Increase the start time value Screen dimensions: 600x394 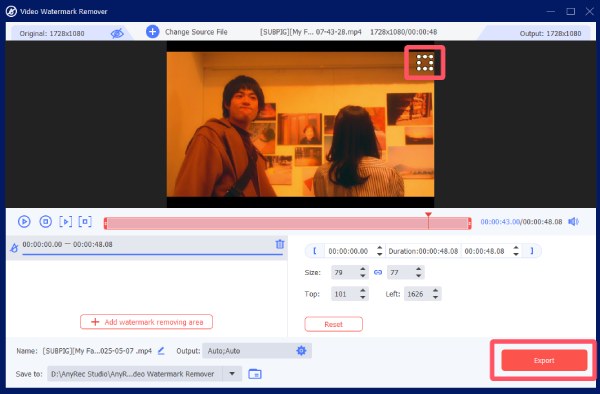(x=379, y=248)
